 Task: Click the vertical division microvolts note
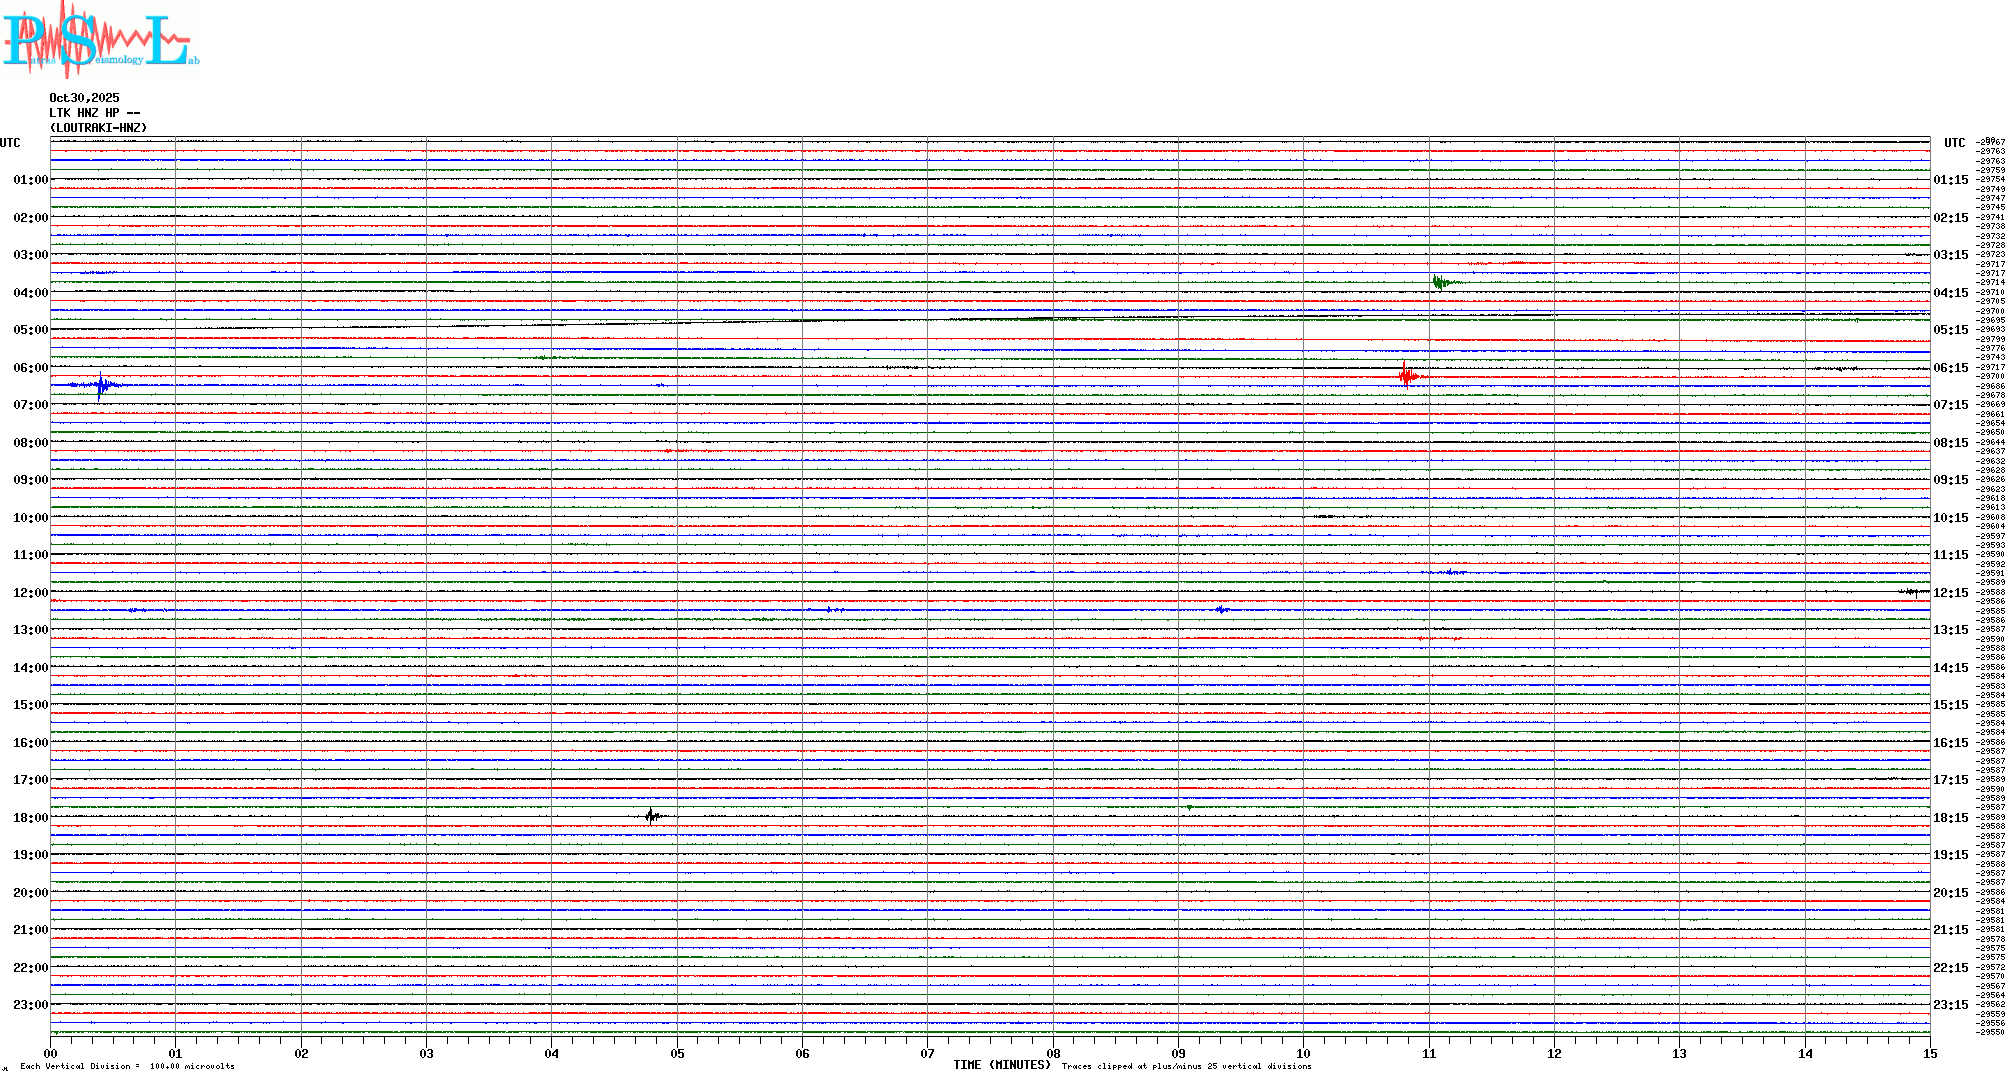pos(127,1067)
